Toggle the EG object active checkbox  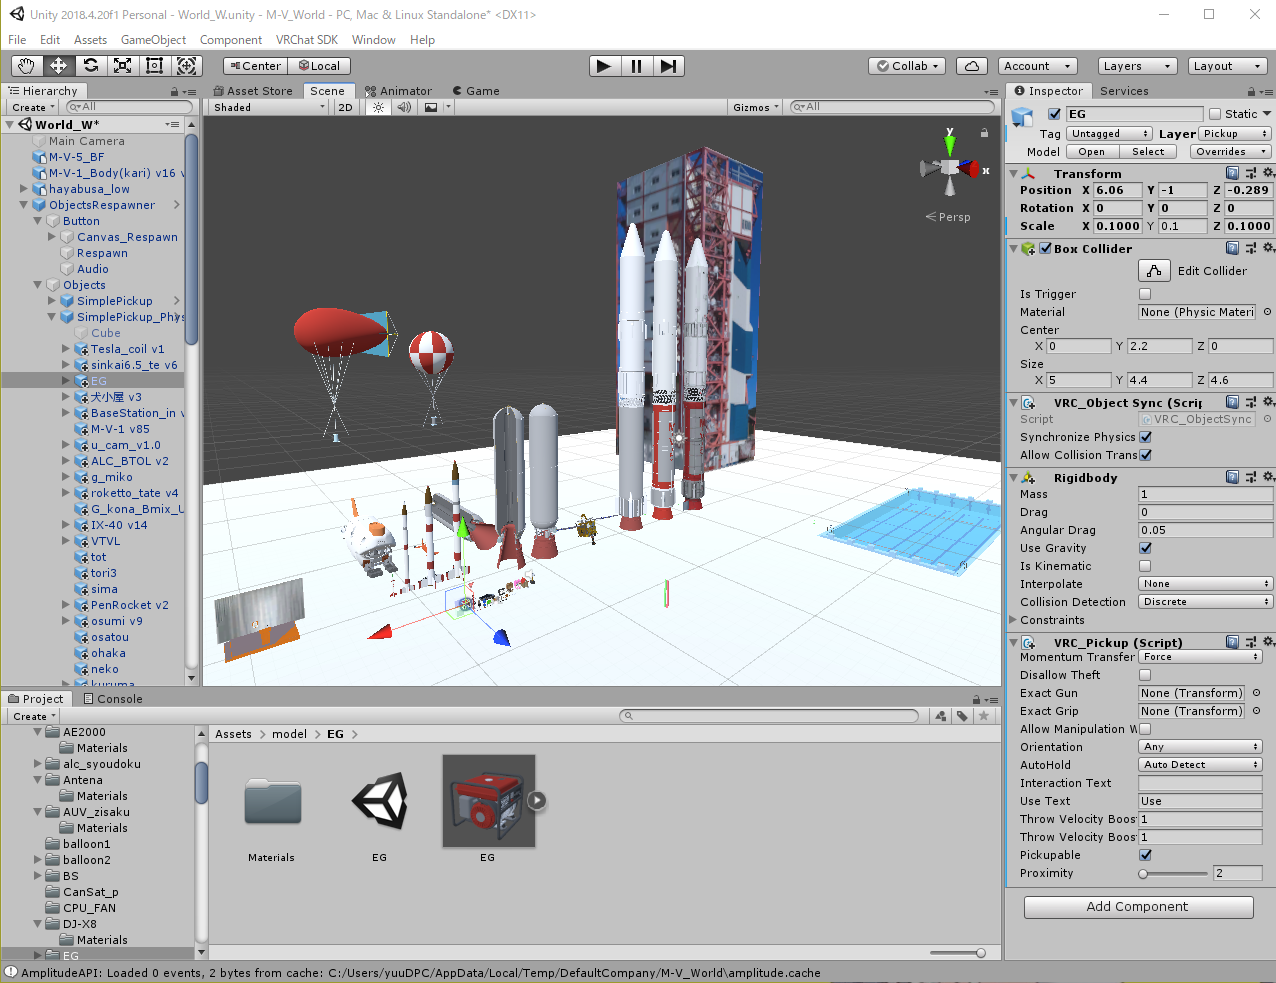pos(1054,114)
